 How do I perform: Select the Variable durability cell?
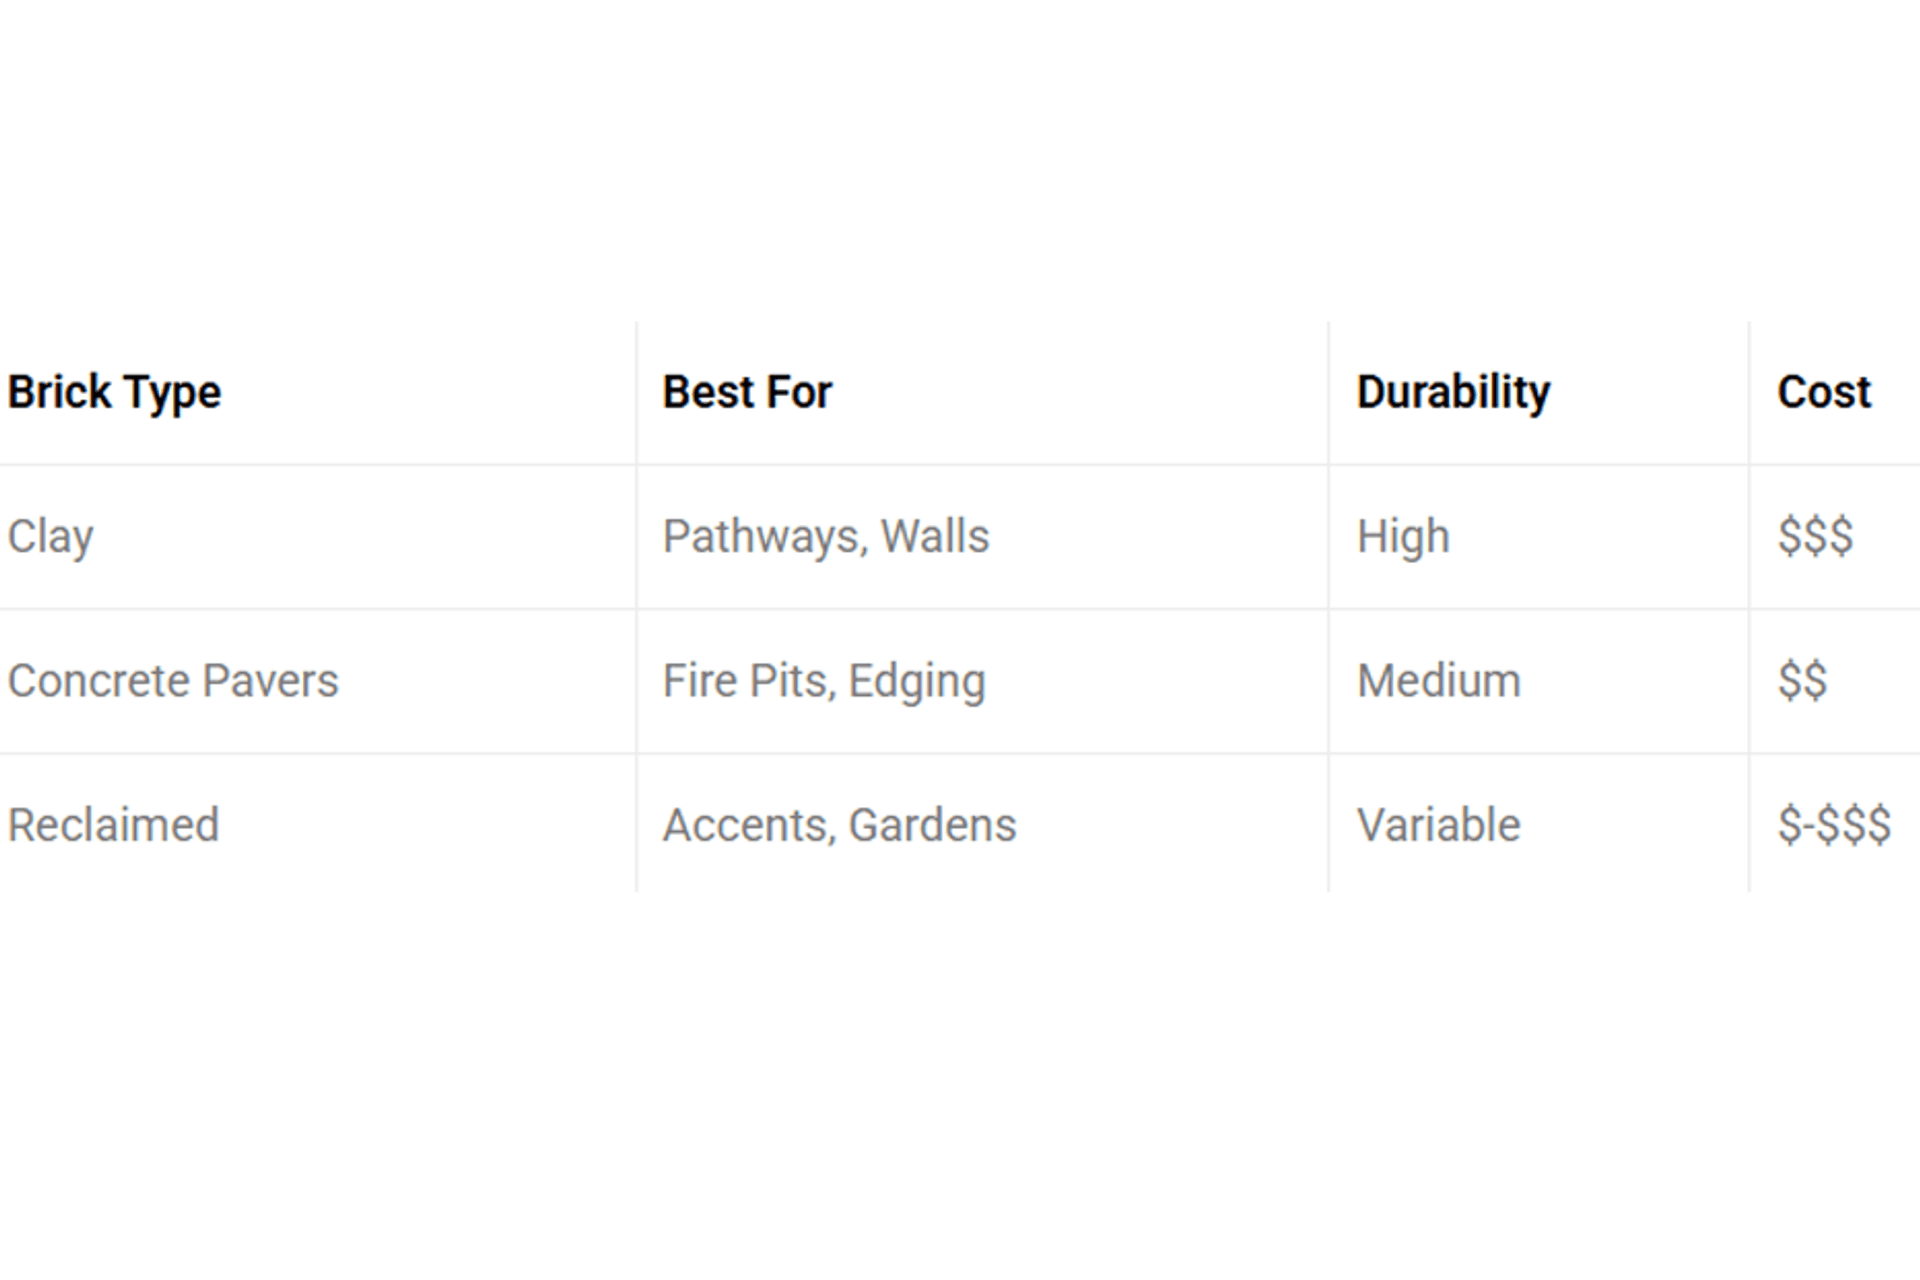click(1438, 826)
